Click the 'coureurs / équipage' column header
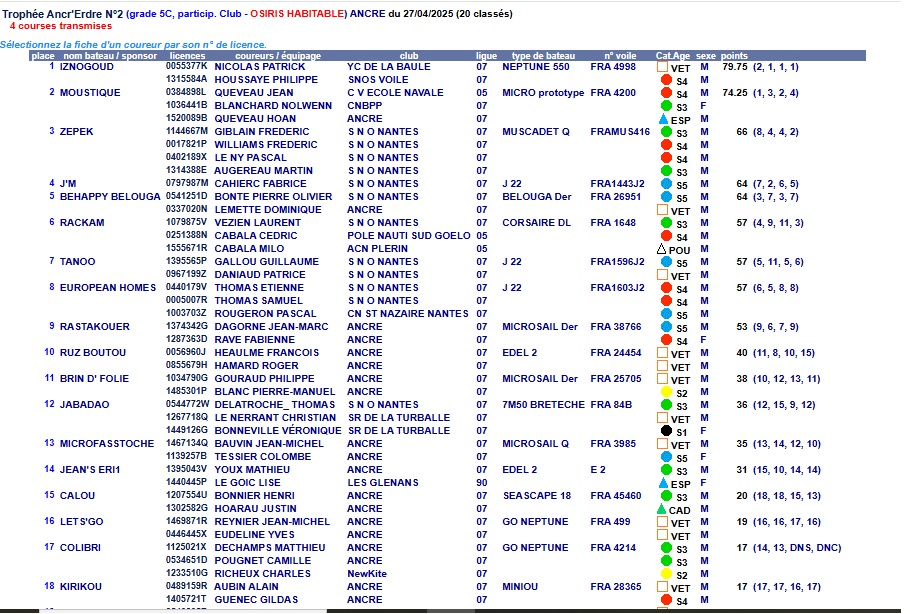 (x=278, y=56)
